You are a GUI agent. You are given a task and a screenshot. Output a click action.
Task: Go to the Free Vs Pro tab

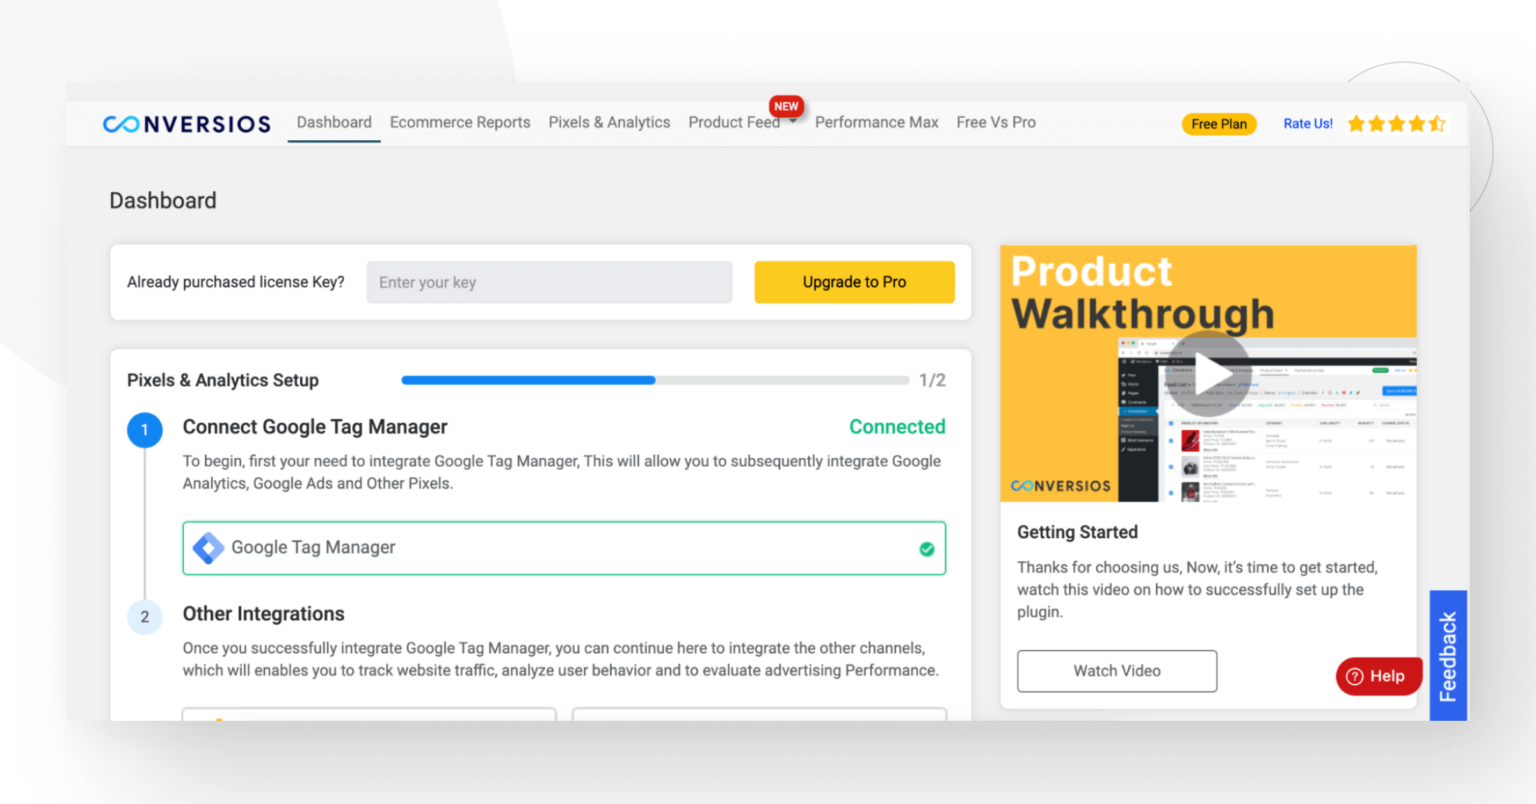996,122
